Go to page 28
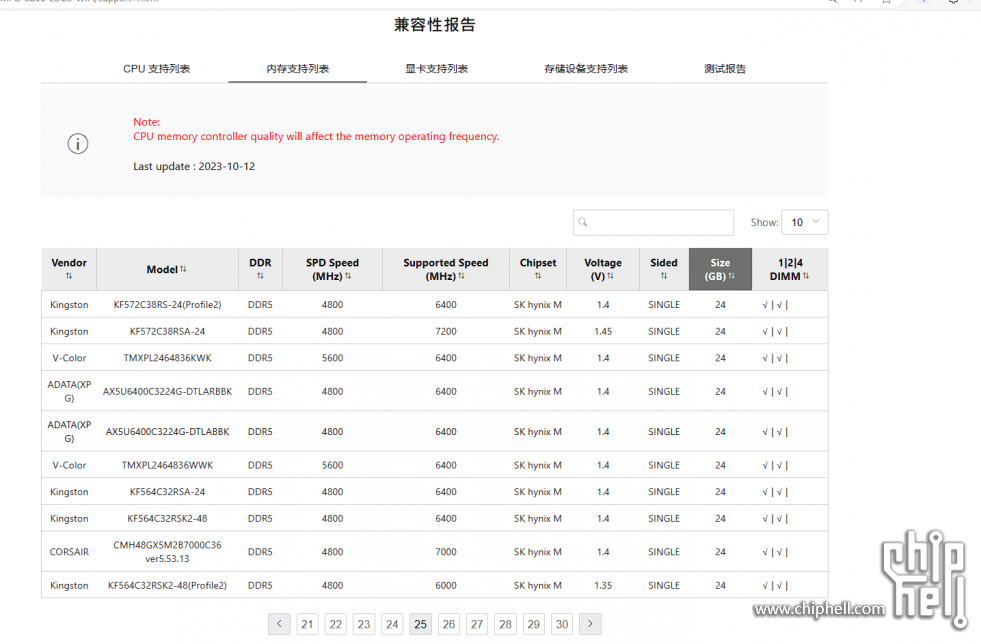The width and height of the screenshot is (981, 644). (506, 624)
